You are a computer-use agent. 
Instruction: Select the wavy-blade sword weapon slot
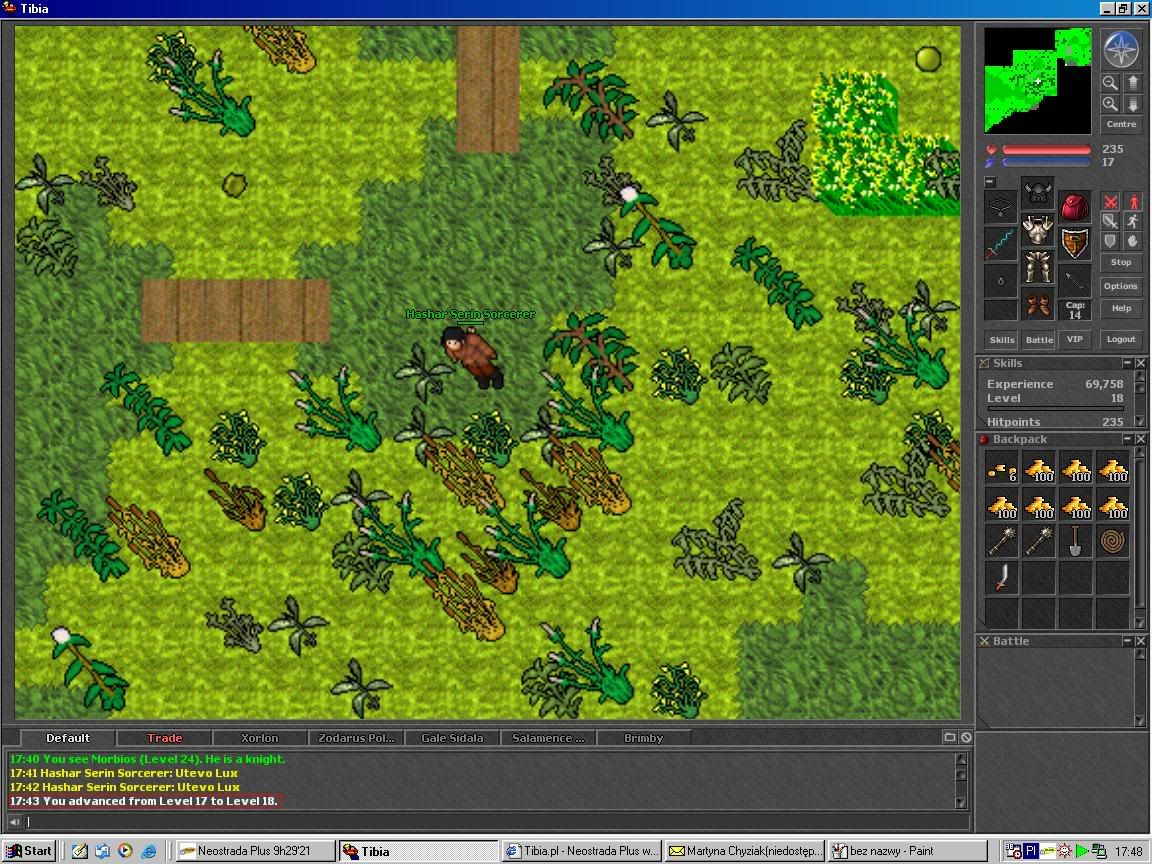click(x=1001, y=243)
